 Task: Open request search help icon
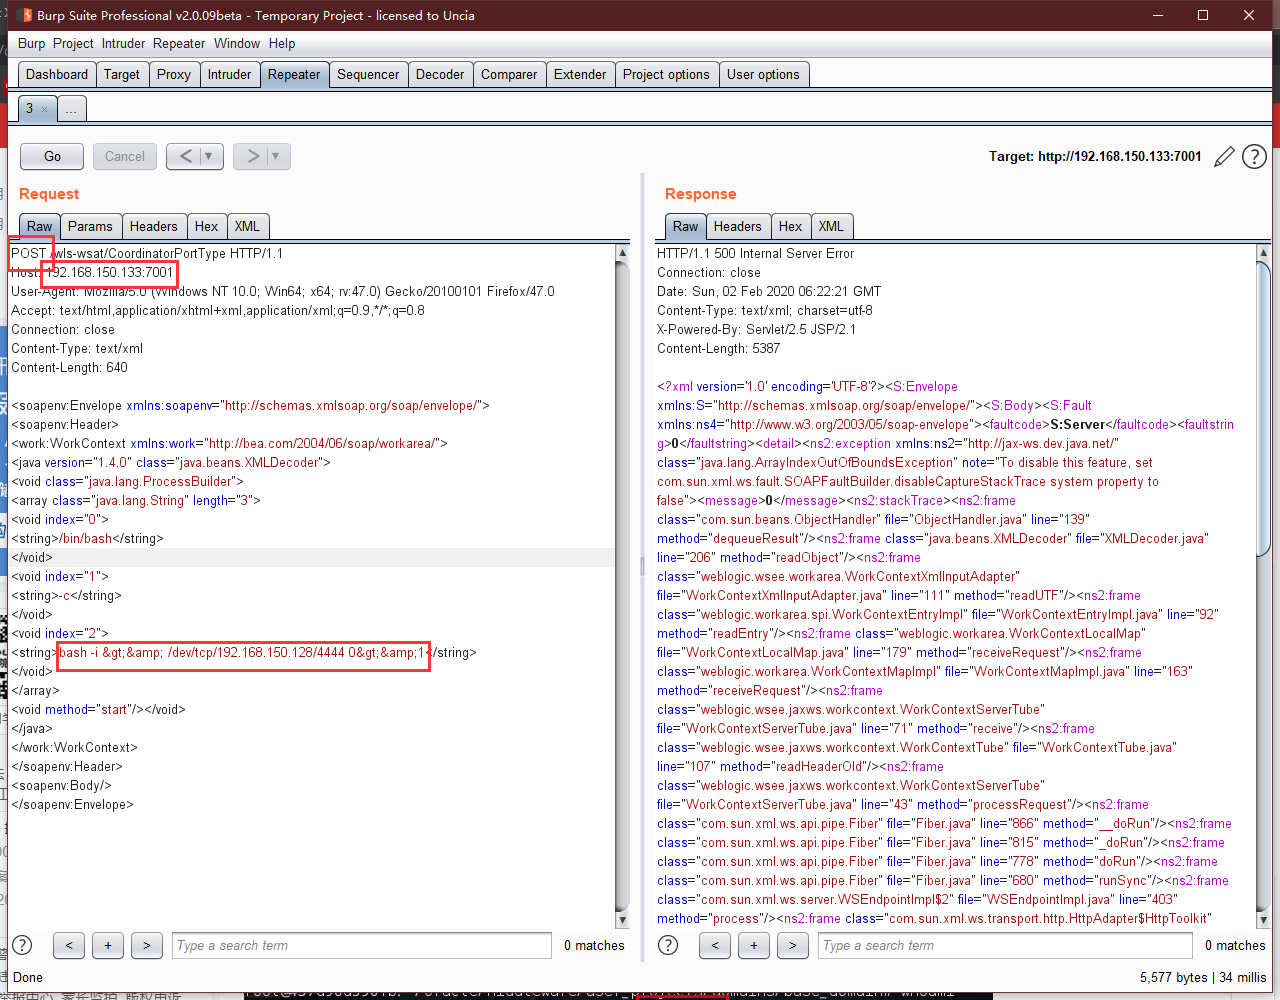point(22,945)
